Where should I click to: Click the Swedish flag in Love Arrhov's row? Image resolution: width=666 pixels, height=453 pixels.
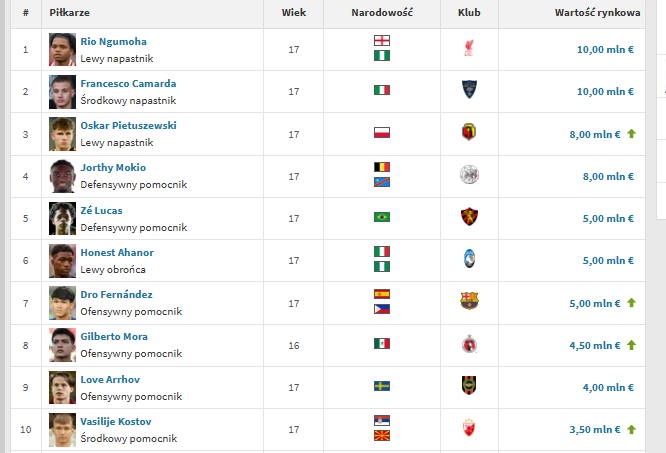point(382,386)
